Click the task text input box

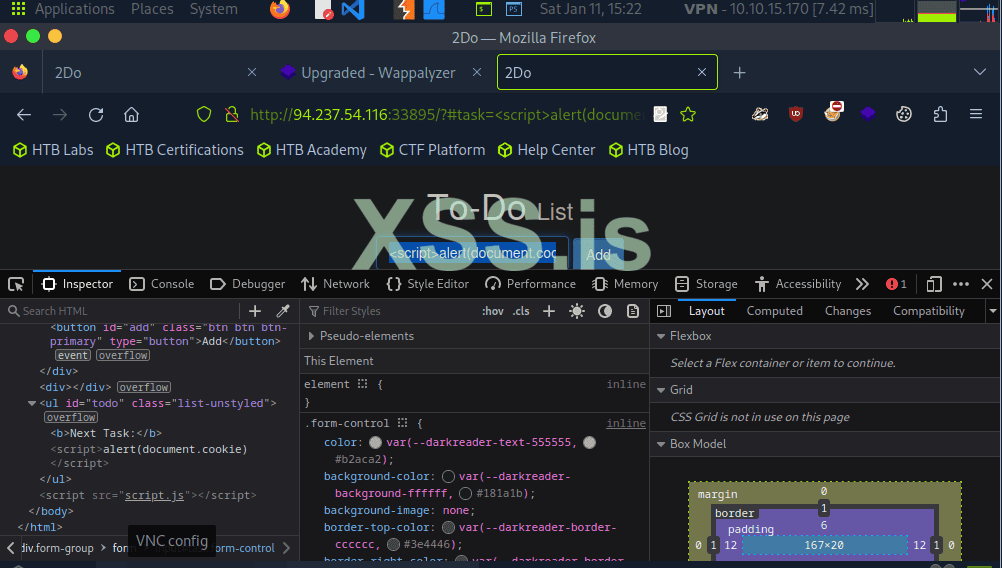(472, 254)
